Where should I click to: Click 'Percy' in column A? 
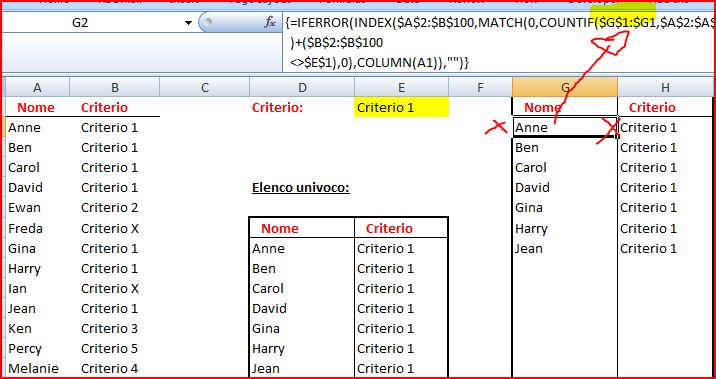[25, 349]
